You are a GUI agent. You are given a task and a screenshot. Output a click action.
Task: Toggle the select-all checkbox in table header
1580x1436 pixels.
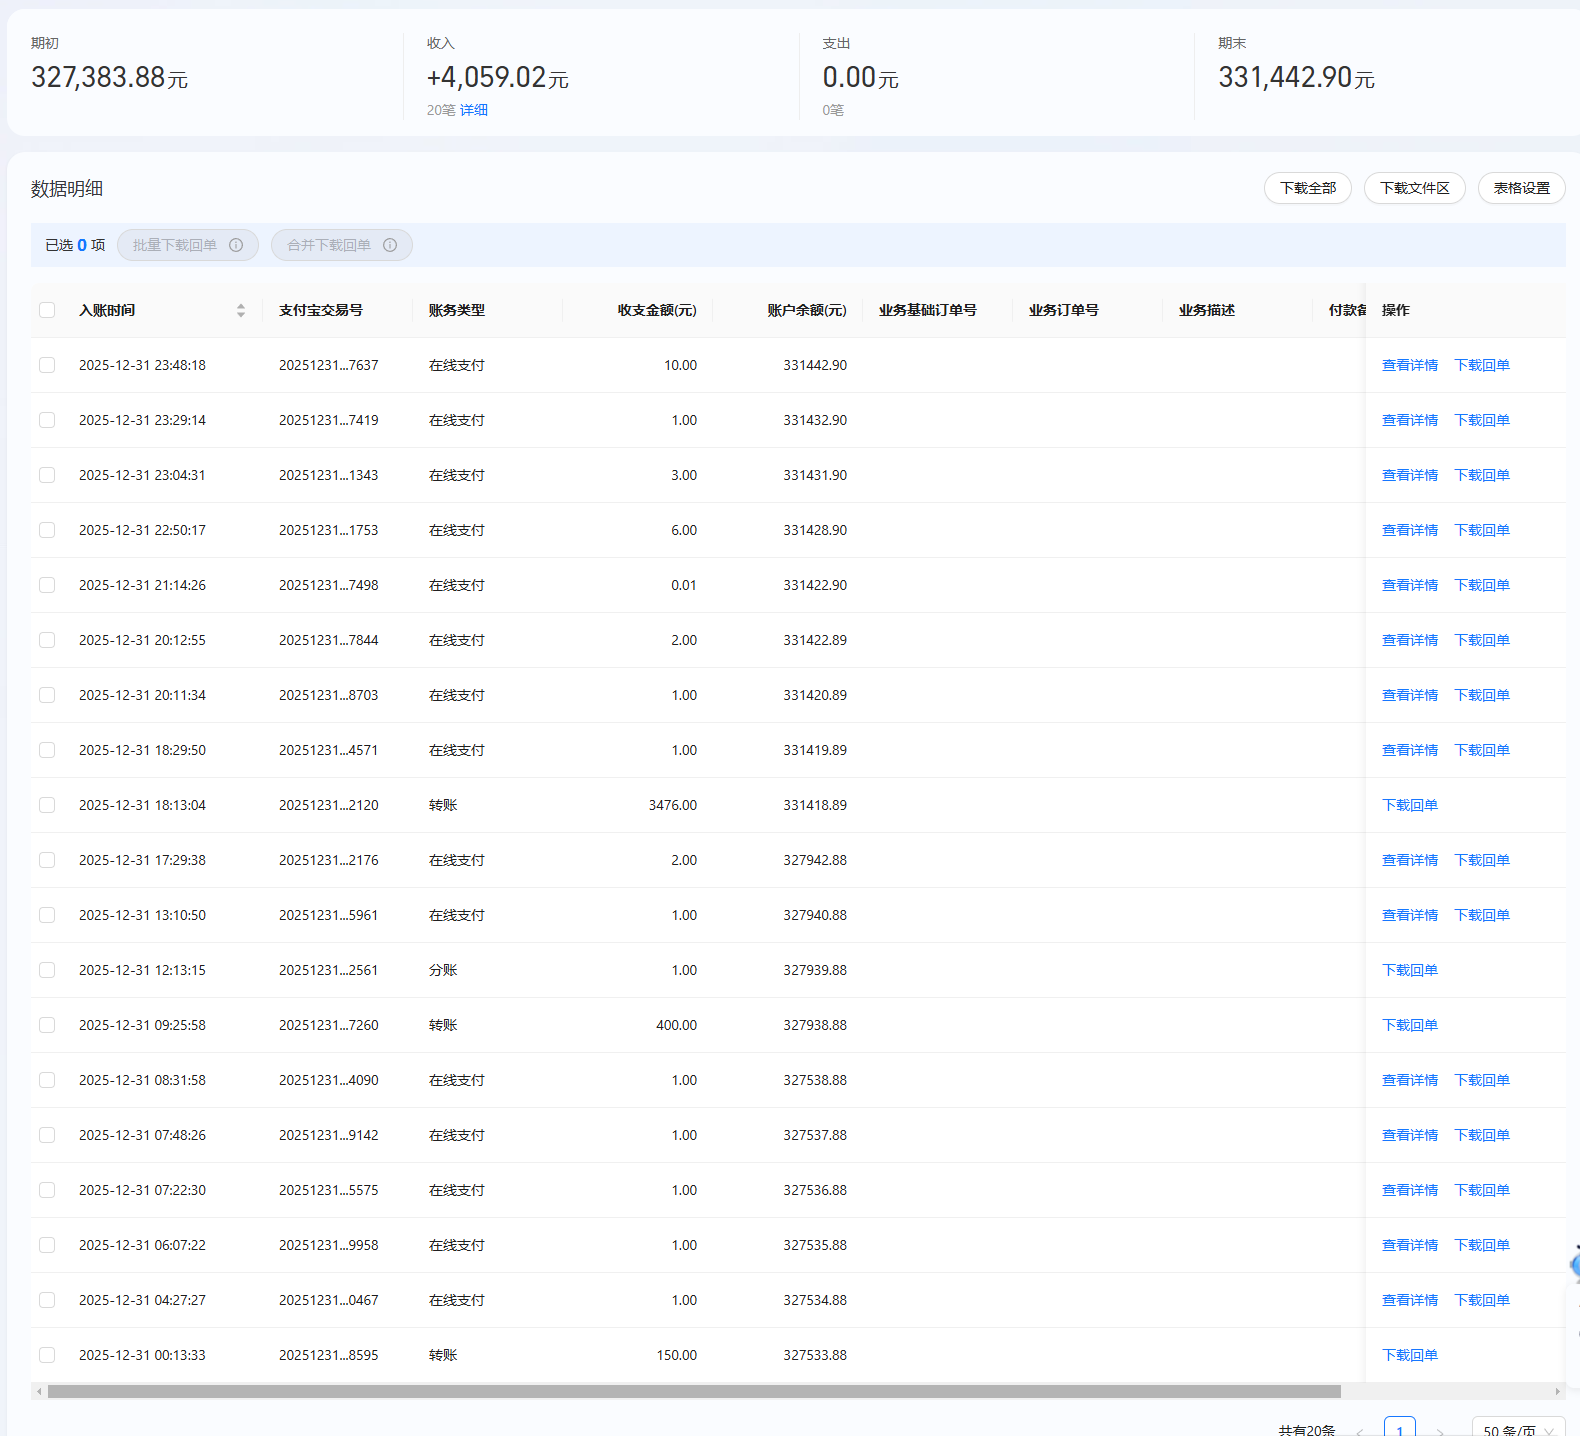(47, 310)
